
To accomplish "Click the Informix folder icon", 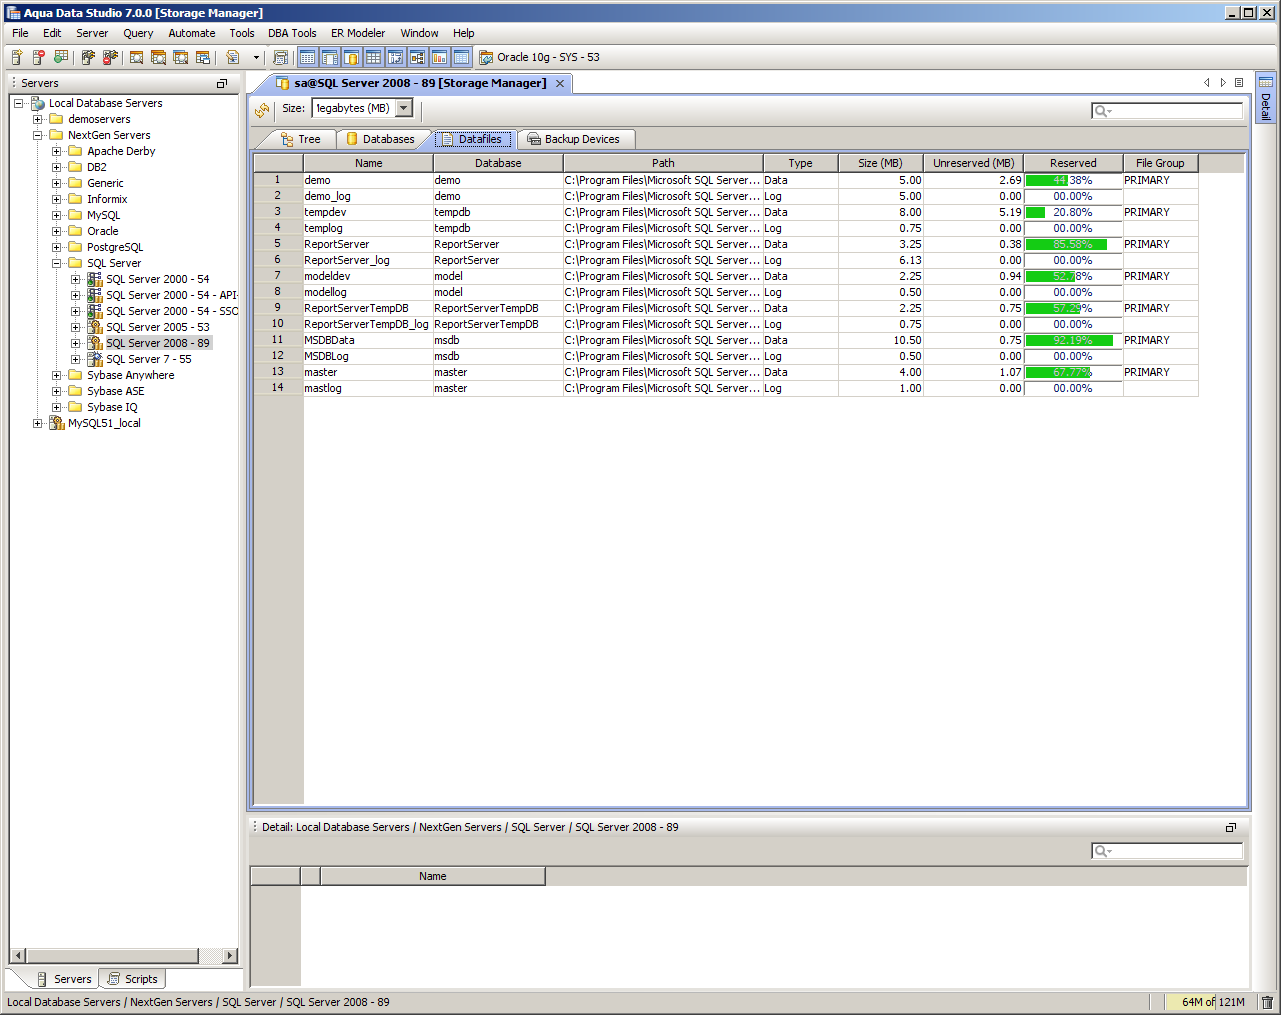I will pos(75,199).
